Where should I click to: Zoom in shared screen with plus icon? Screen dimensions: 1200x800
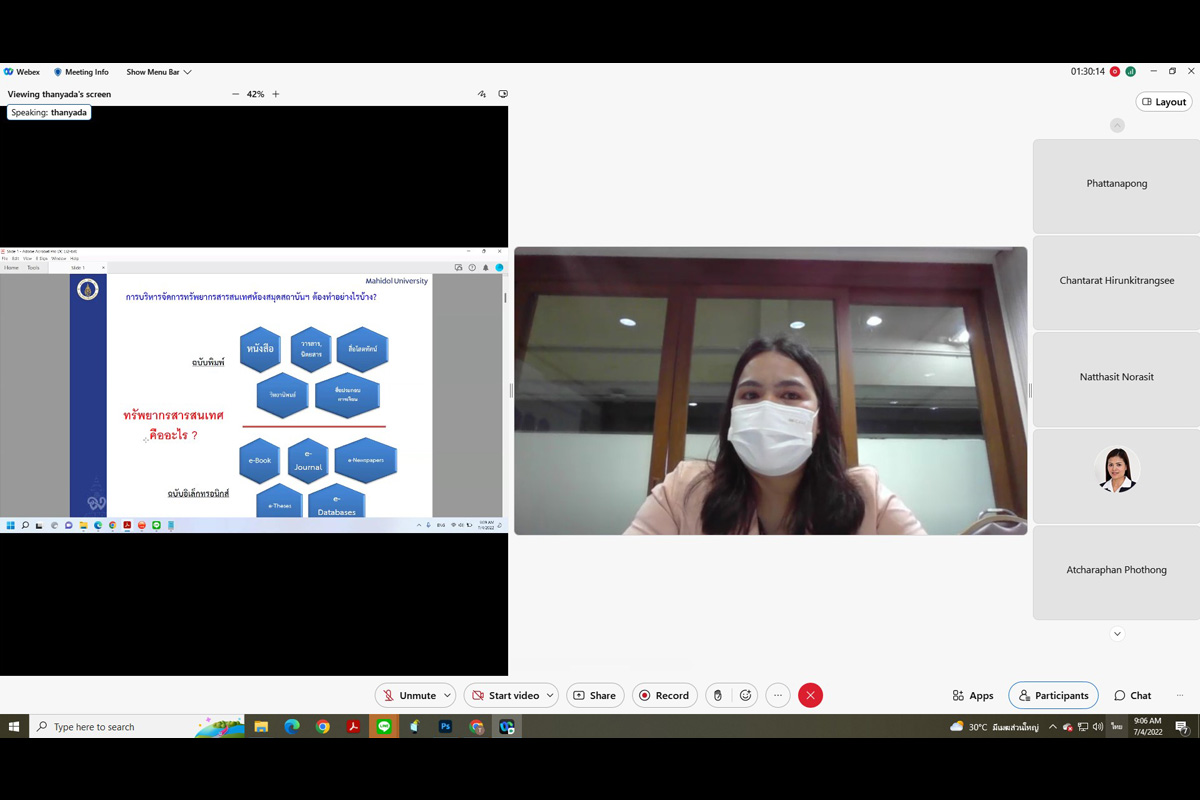276,94
